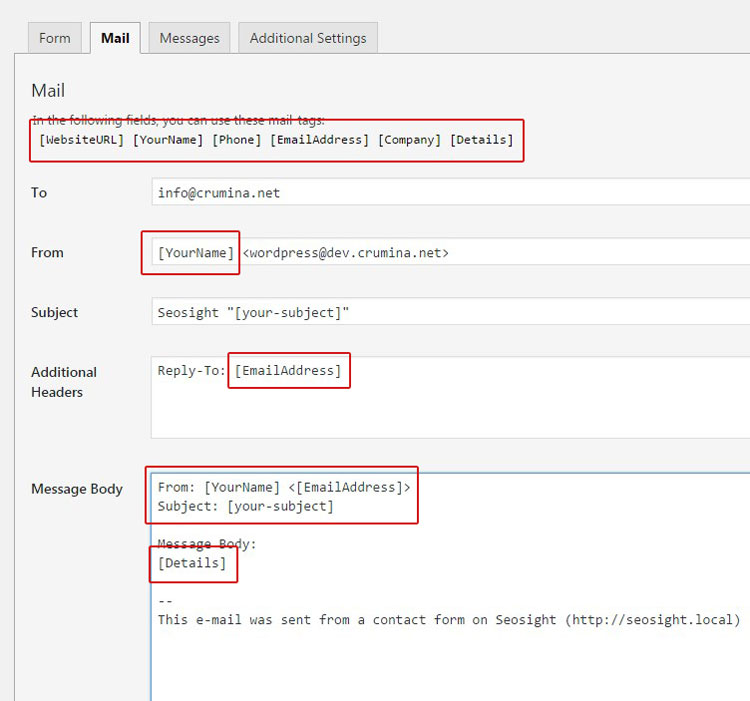
Task: Click the Message Body field label
Action: 77,489
